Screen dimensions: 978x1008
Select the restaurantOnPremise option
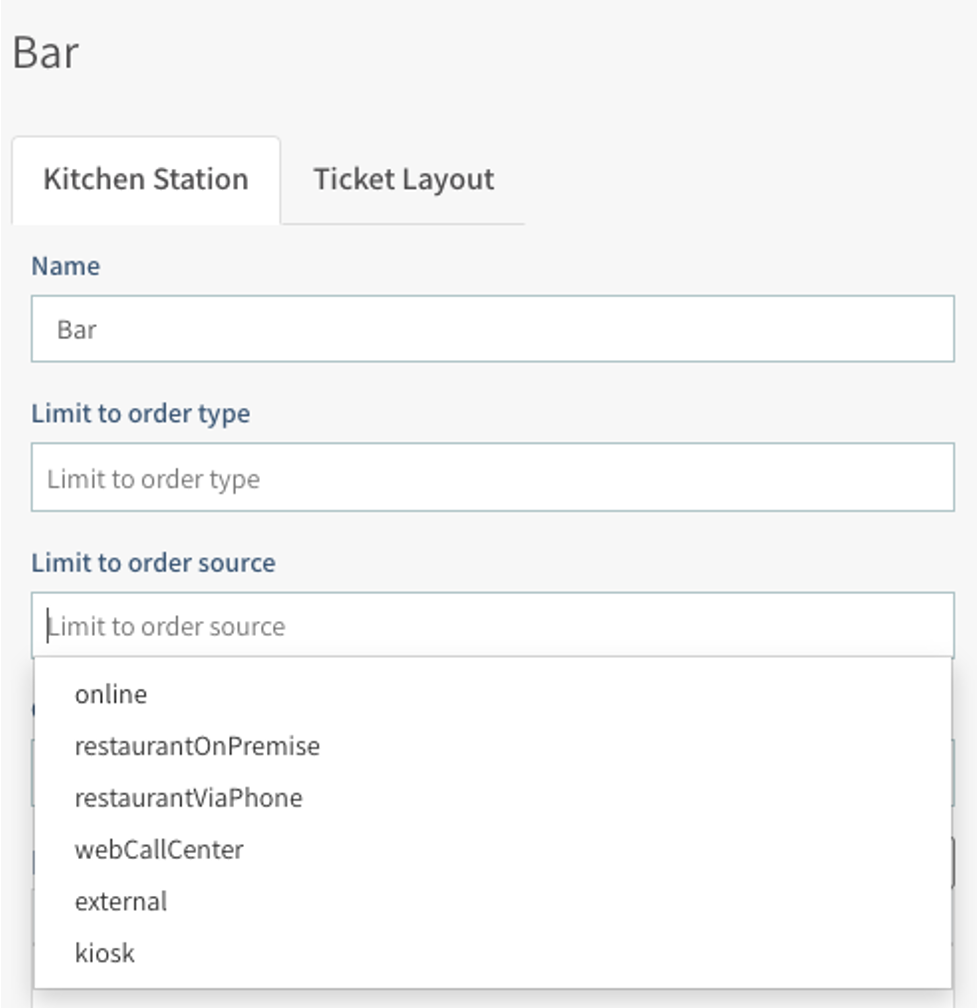pyautogui.click(x=197, y=746)
